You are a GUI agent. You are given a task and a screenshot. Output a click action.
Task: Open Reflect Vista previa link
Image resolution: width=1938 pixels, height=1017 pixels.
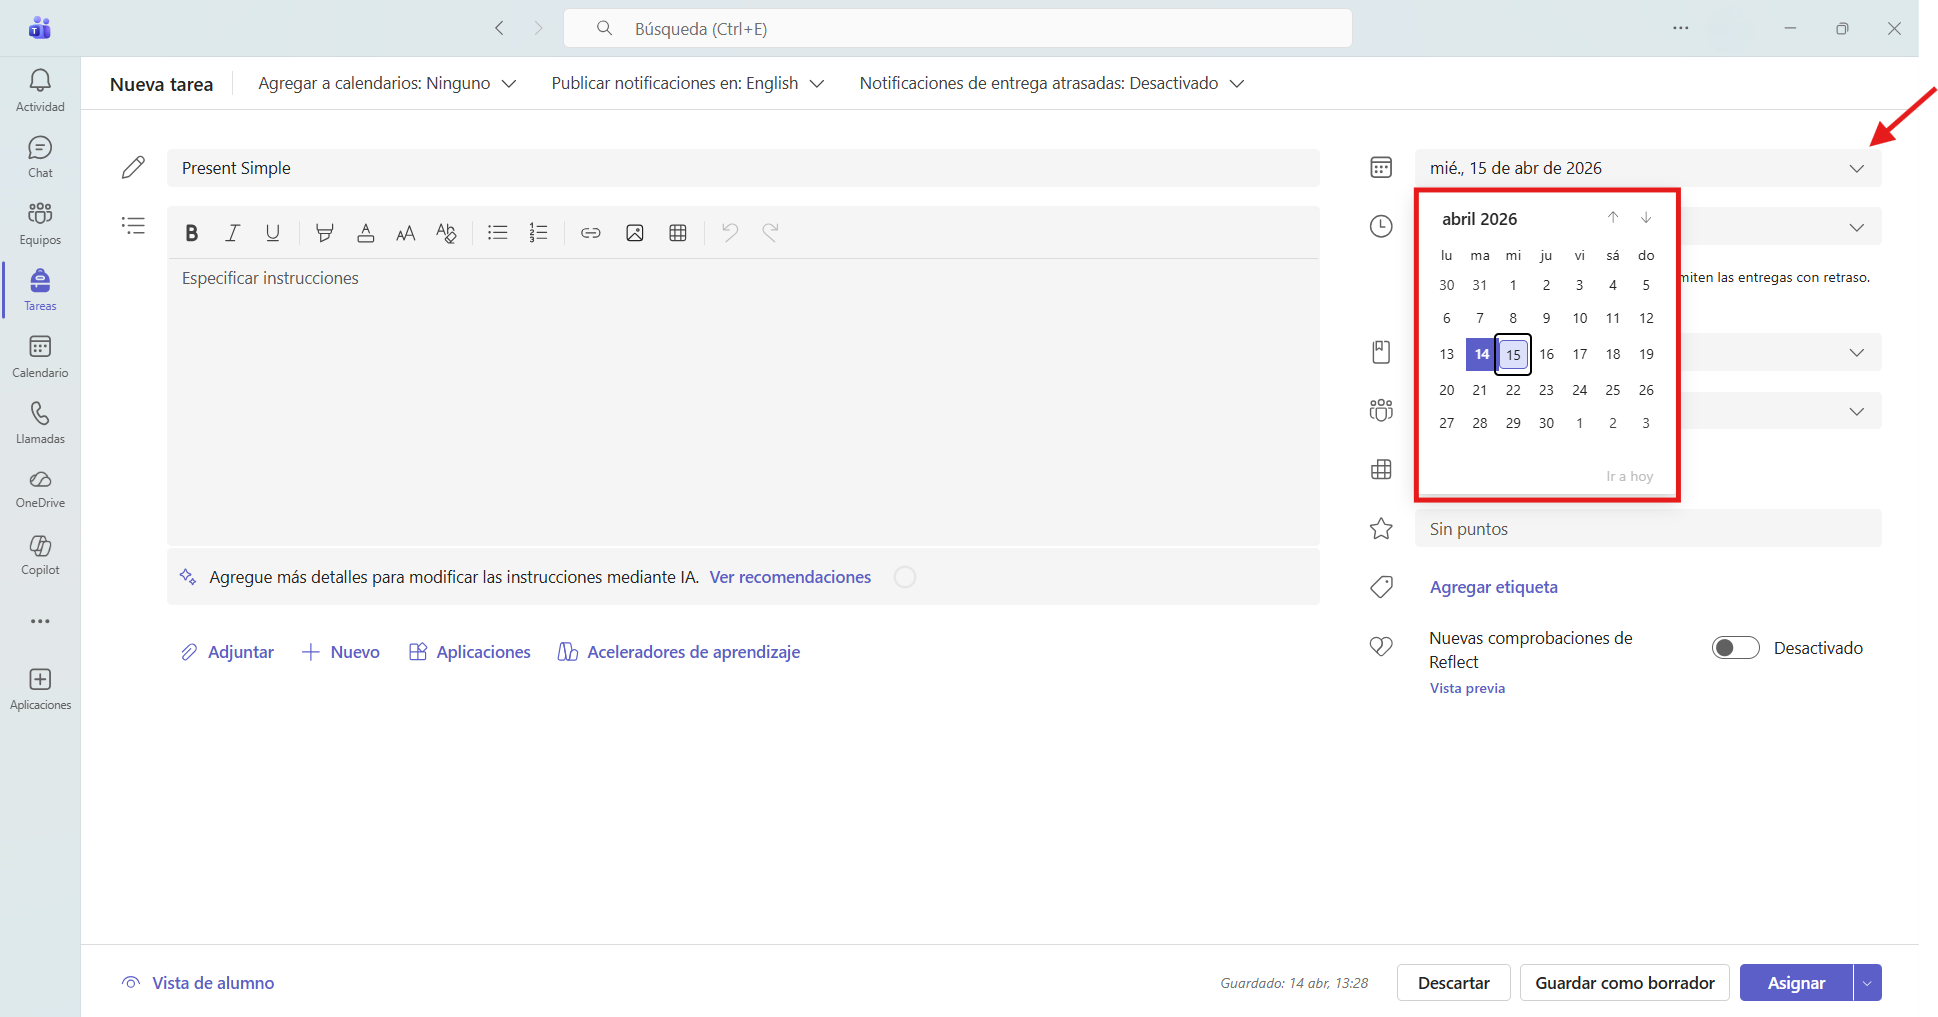(1467, 688)
